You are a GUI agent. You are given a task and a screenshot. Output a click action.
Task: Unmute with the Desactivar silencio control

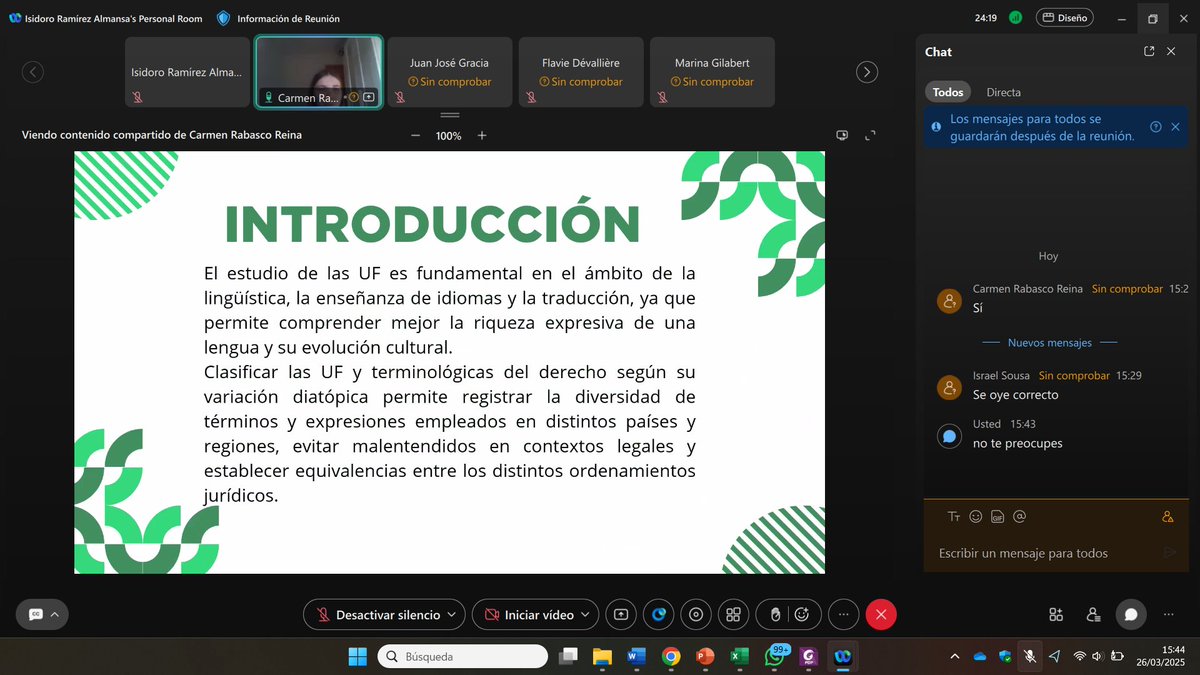point(384,614)
